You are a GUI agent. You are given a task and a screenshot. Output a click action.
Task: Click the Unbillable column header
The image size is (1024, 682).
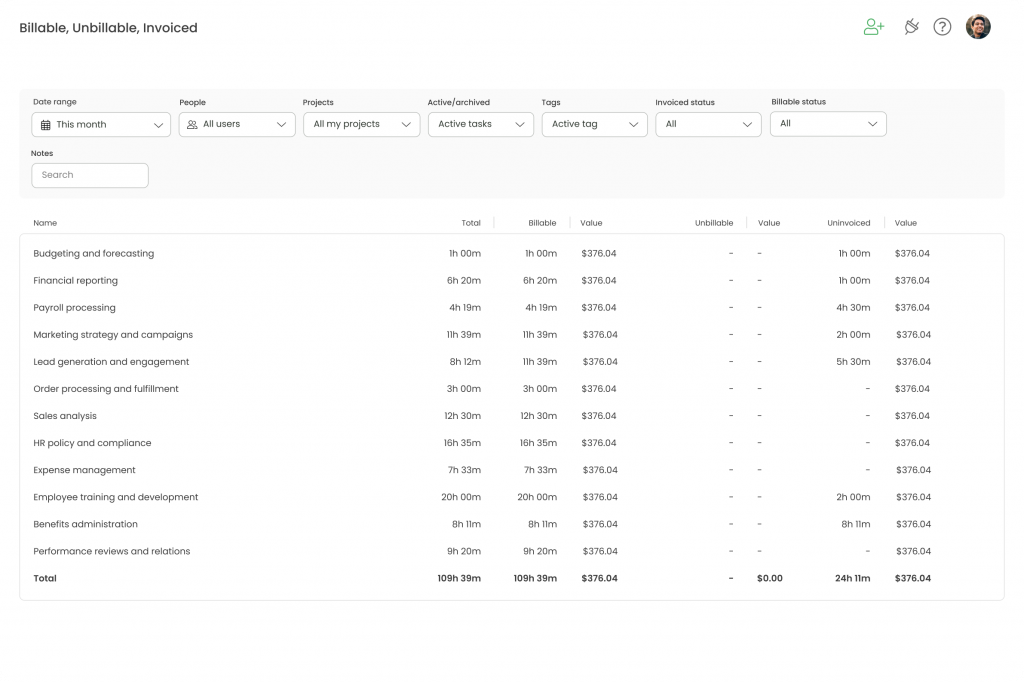coord(714,223)
